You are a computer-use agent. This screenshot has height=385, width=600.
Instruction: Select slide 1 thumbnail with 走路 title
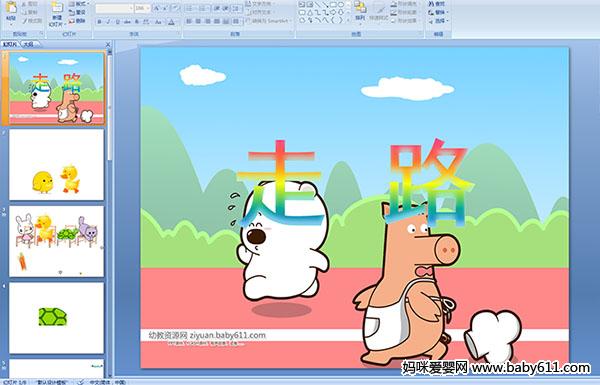56,88
